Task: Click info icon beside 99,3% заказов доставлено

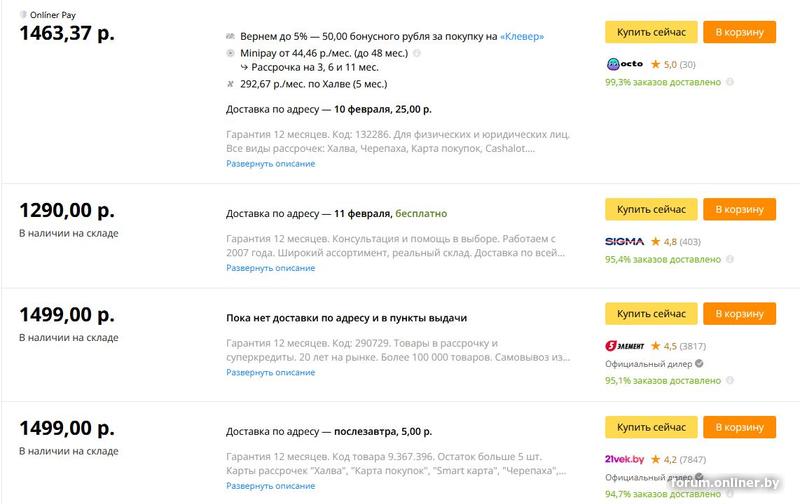Action: (730, 82)
